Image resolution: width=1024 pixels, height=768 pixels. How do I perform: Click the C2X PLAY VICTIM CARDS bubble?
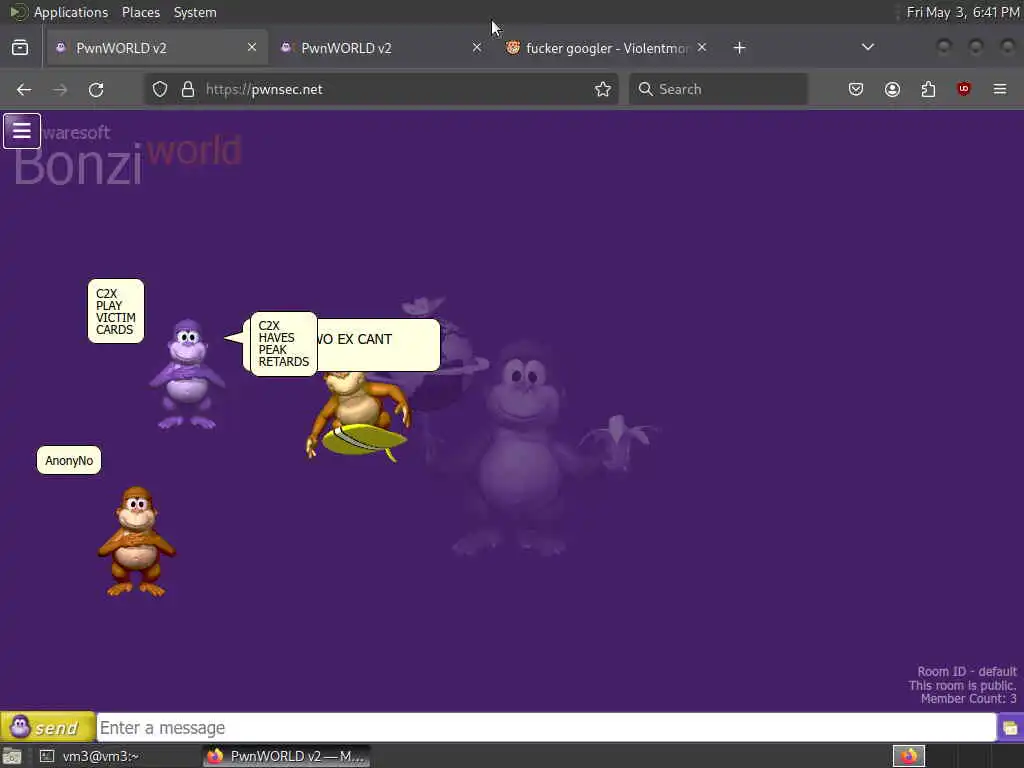(116, 311)
